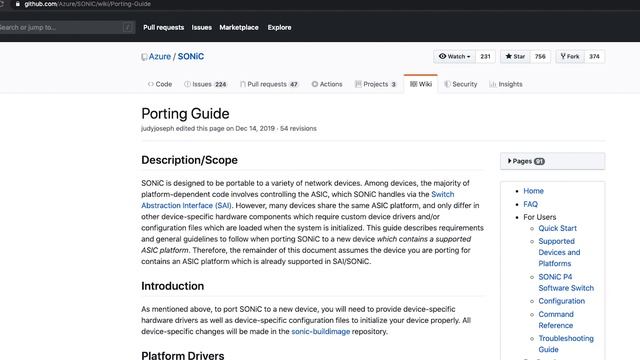The height and width of the screenshot is (360, 640).
Task: Expand the Pages list
Action: click(553, 161)
